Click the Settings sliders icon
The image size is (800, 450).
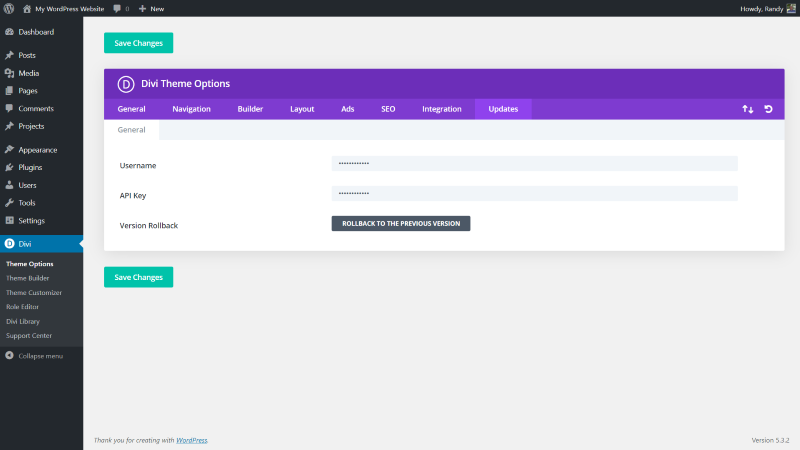tap(9, 220)
